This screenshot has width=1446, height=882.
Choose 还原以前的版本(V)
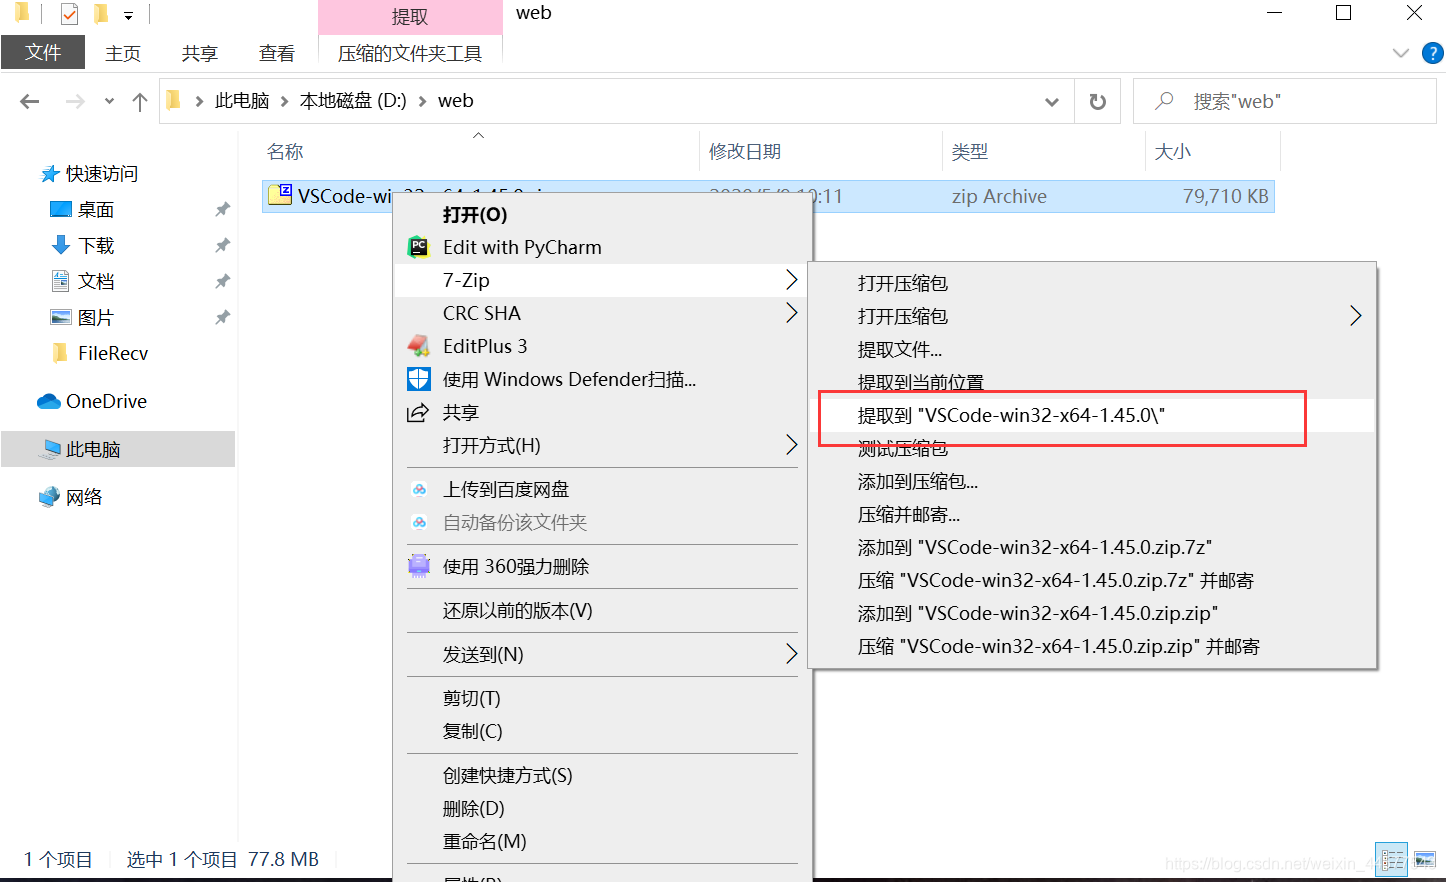604,610
